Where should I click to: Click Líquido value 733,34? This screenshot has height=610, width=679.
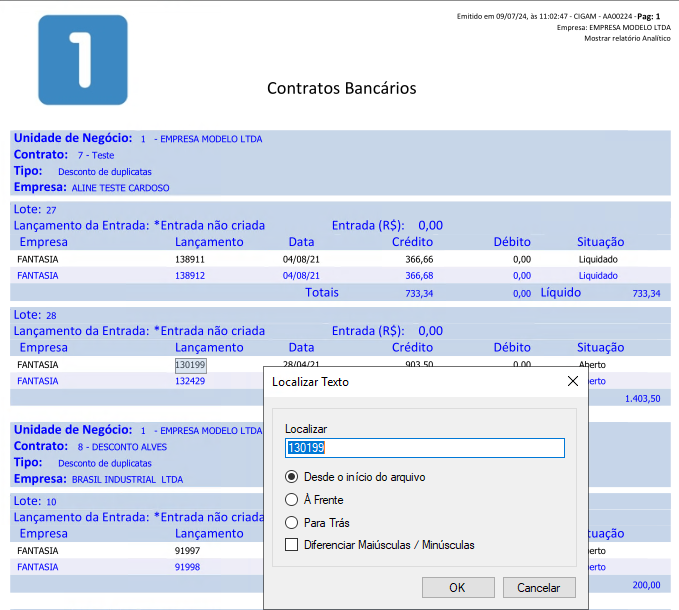[x=646, y=294]
